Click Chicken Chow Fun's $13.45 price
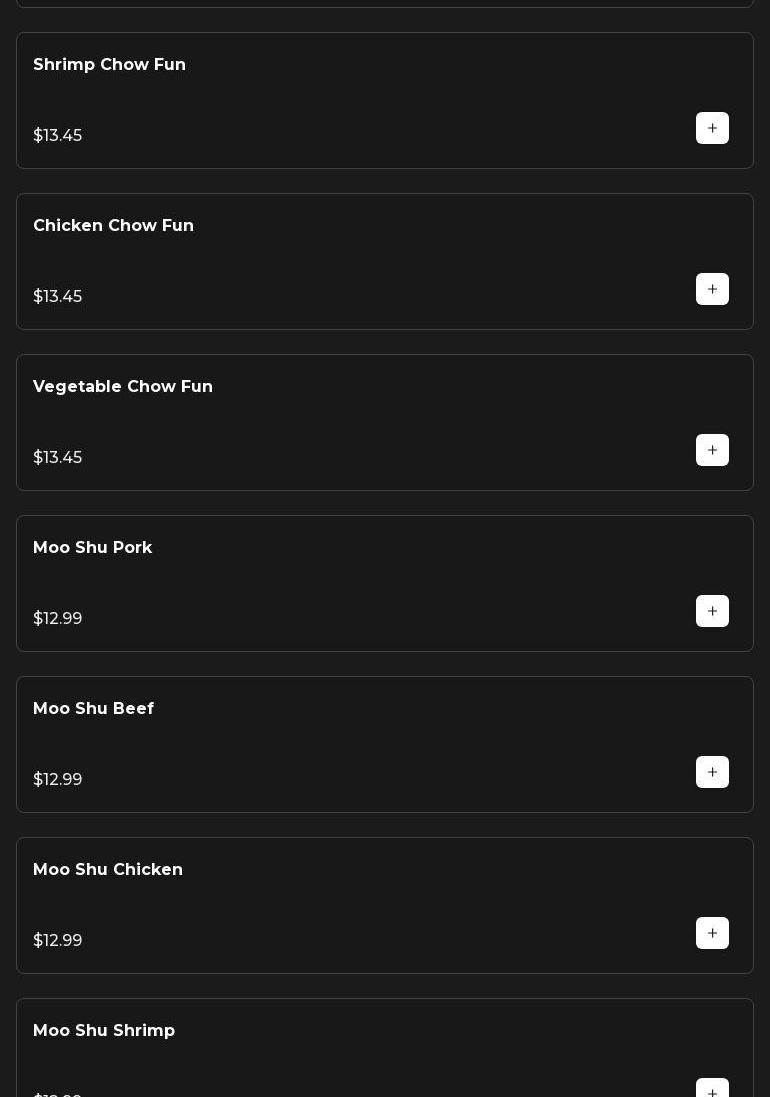 (58, 297)
